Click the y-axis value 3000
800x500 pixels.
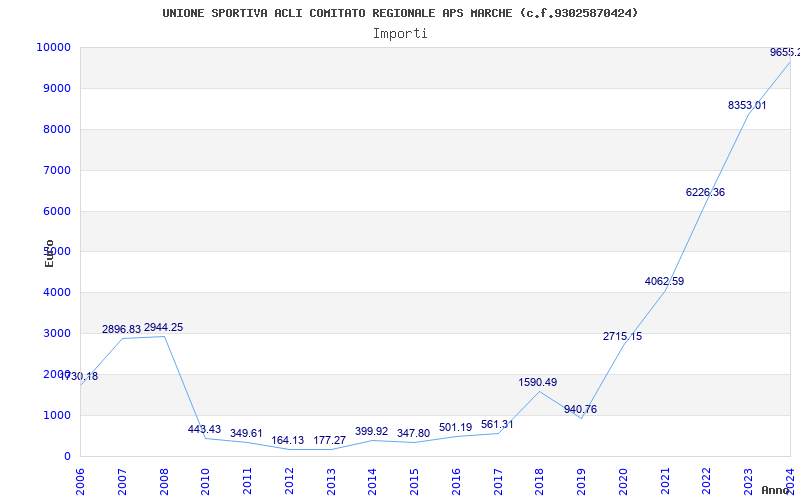[56, 334]
